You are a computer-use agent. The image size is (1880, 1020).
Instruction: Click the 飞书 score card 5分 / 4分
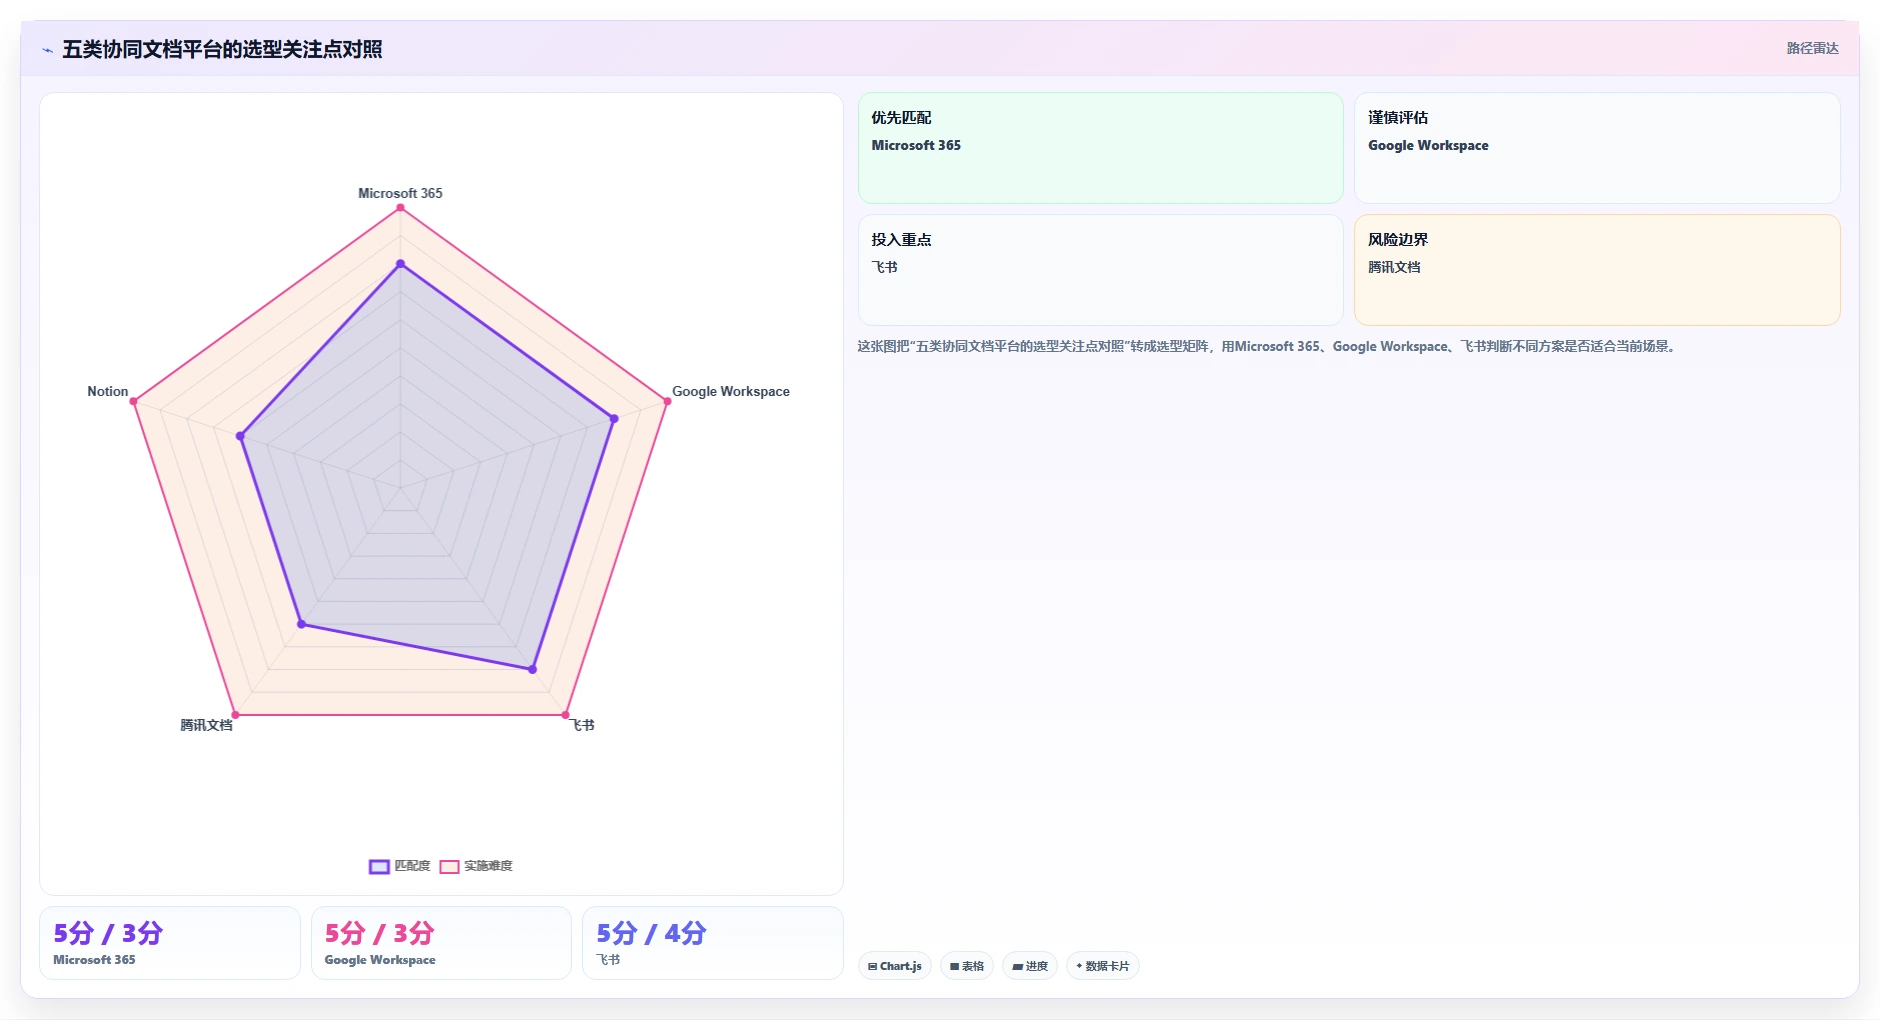click(713, 943)
